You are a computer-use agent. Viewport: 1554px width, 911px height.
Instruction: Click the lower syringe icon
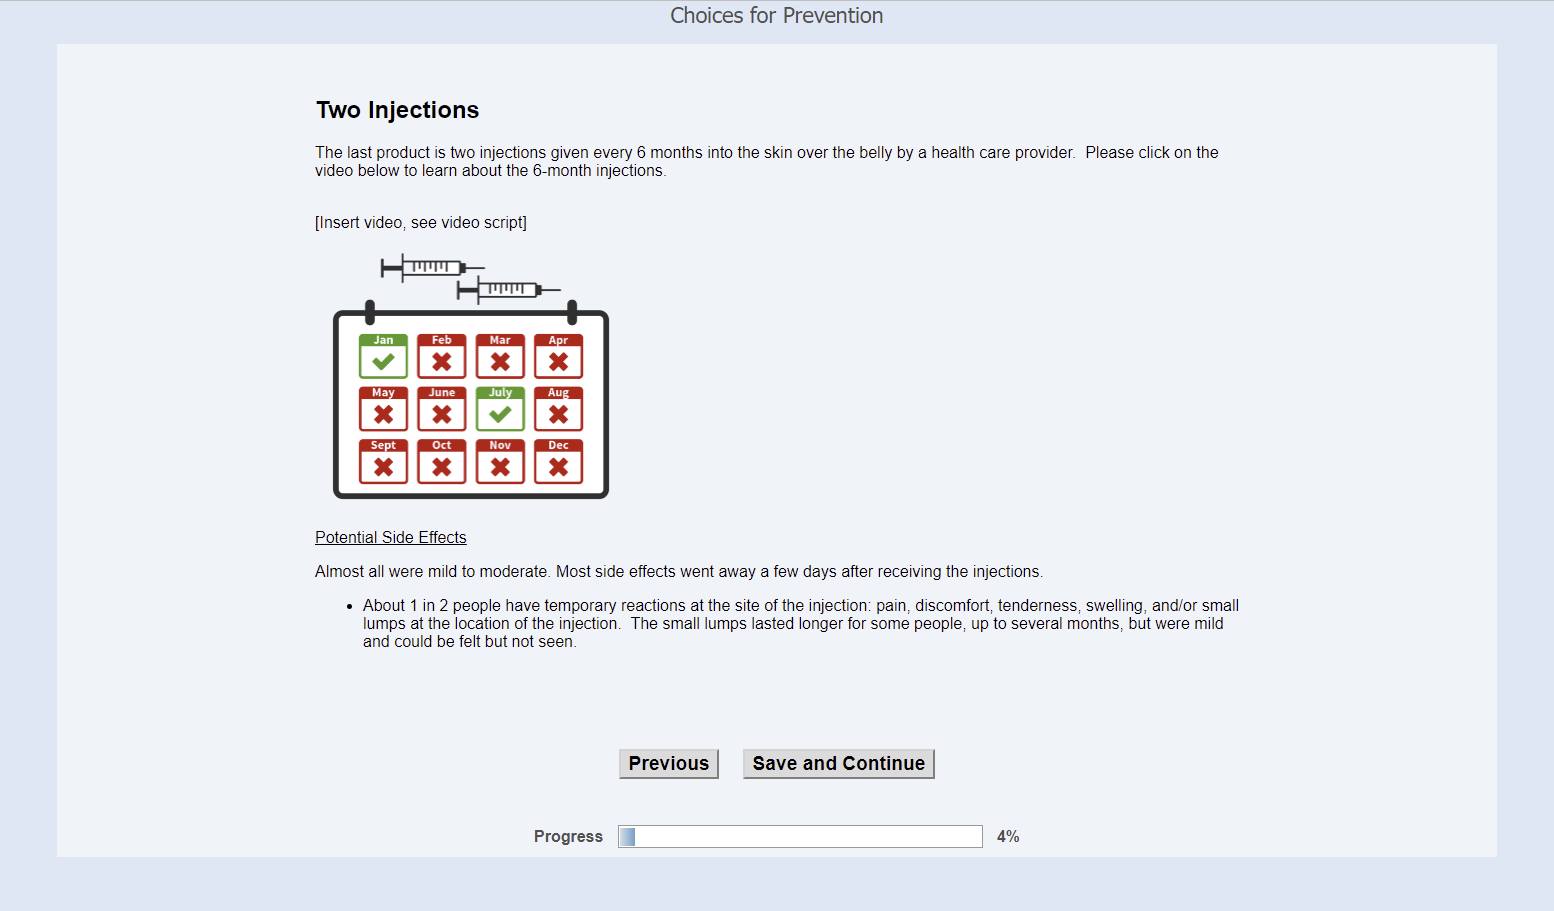[508, 290]
